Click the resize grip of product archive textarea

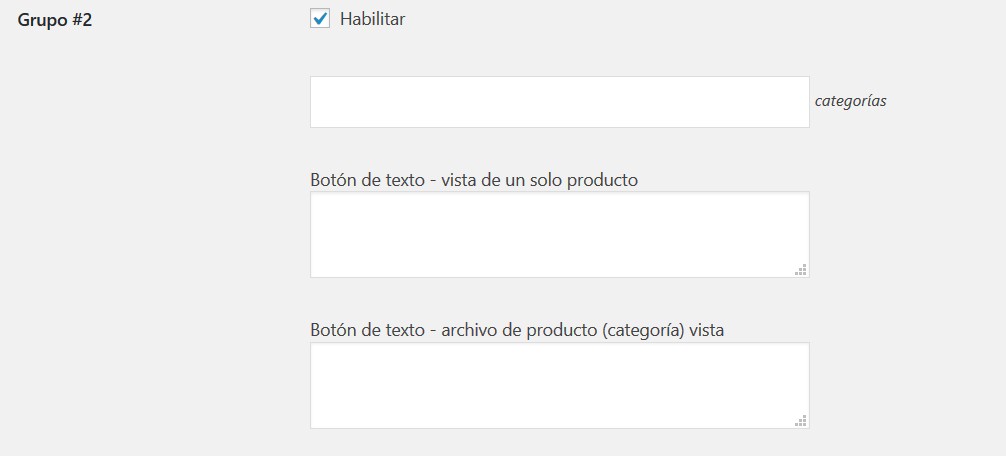[801, 420]
